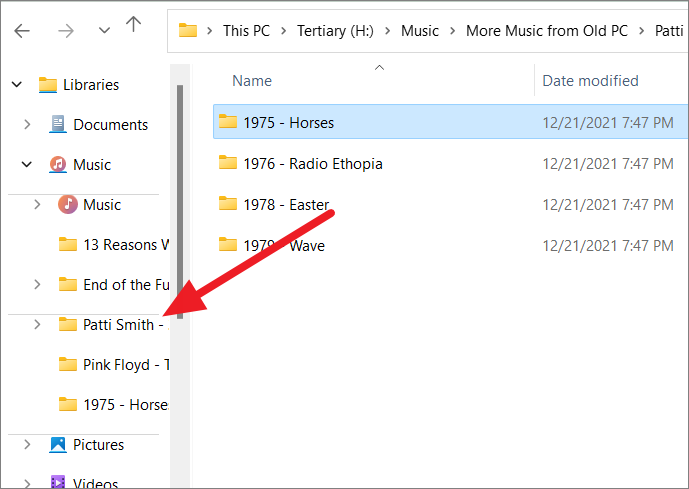
Task: Open chevron after More Music from Old PC
Action: coord(642,31)
